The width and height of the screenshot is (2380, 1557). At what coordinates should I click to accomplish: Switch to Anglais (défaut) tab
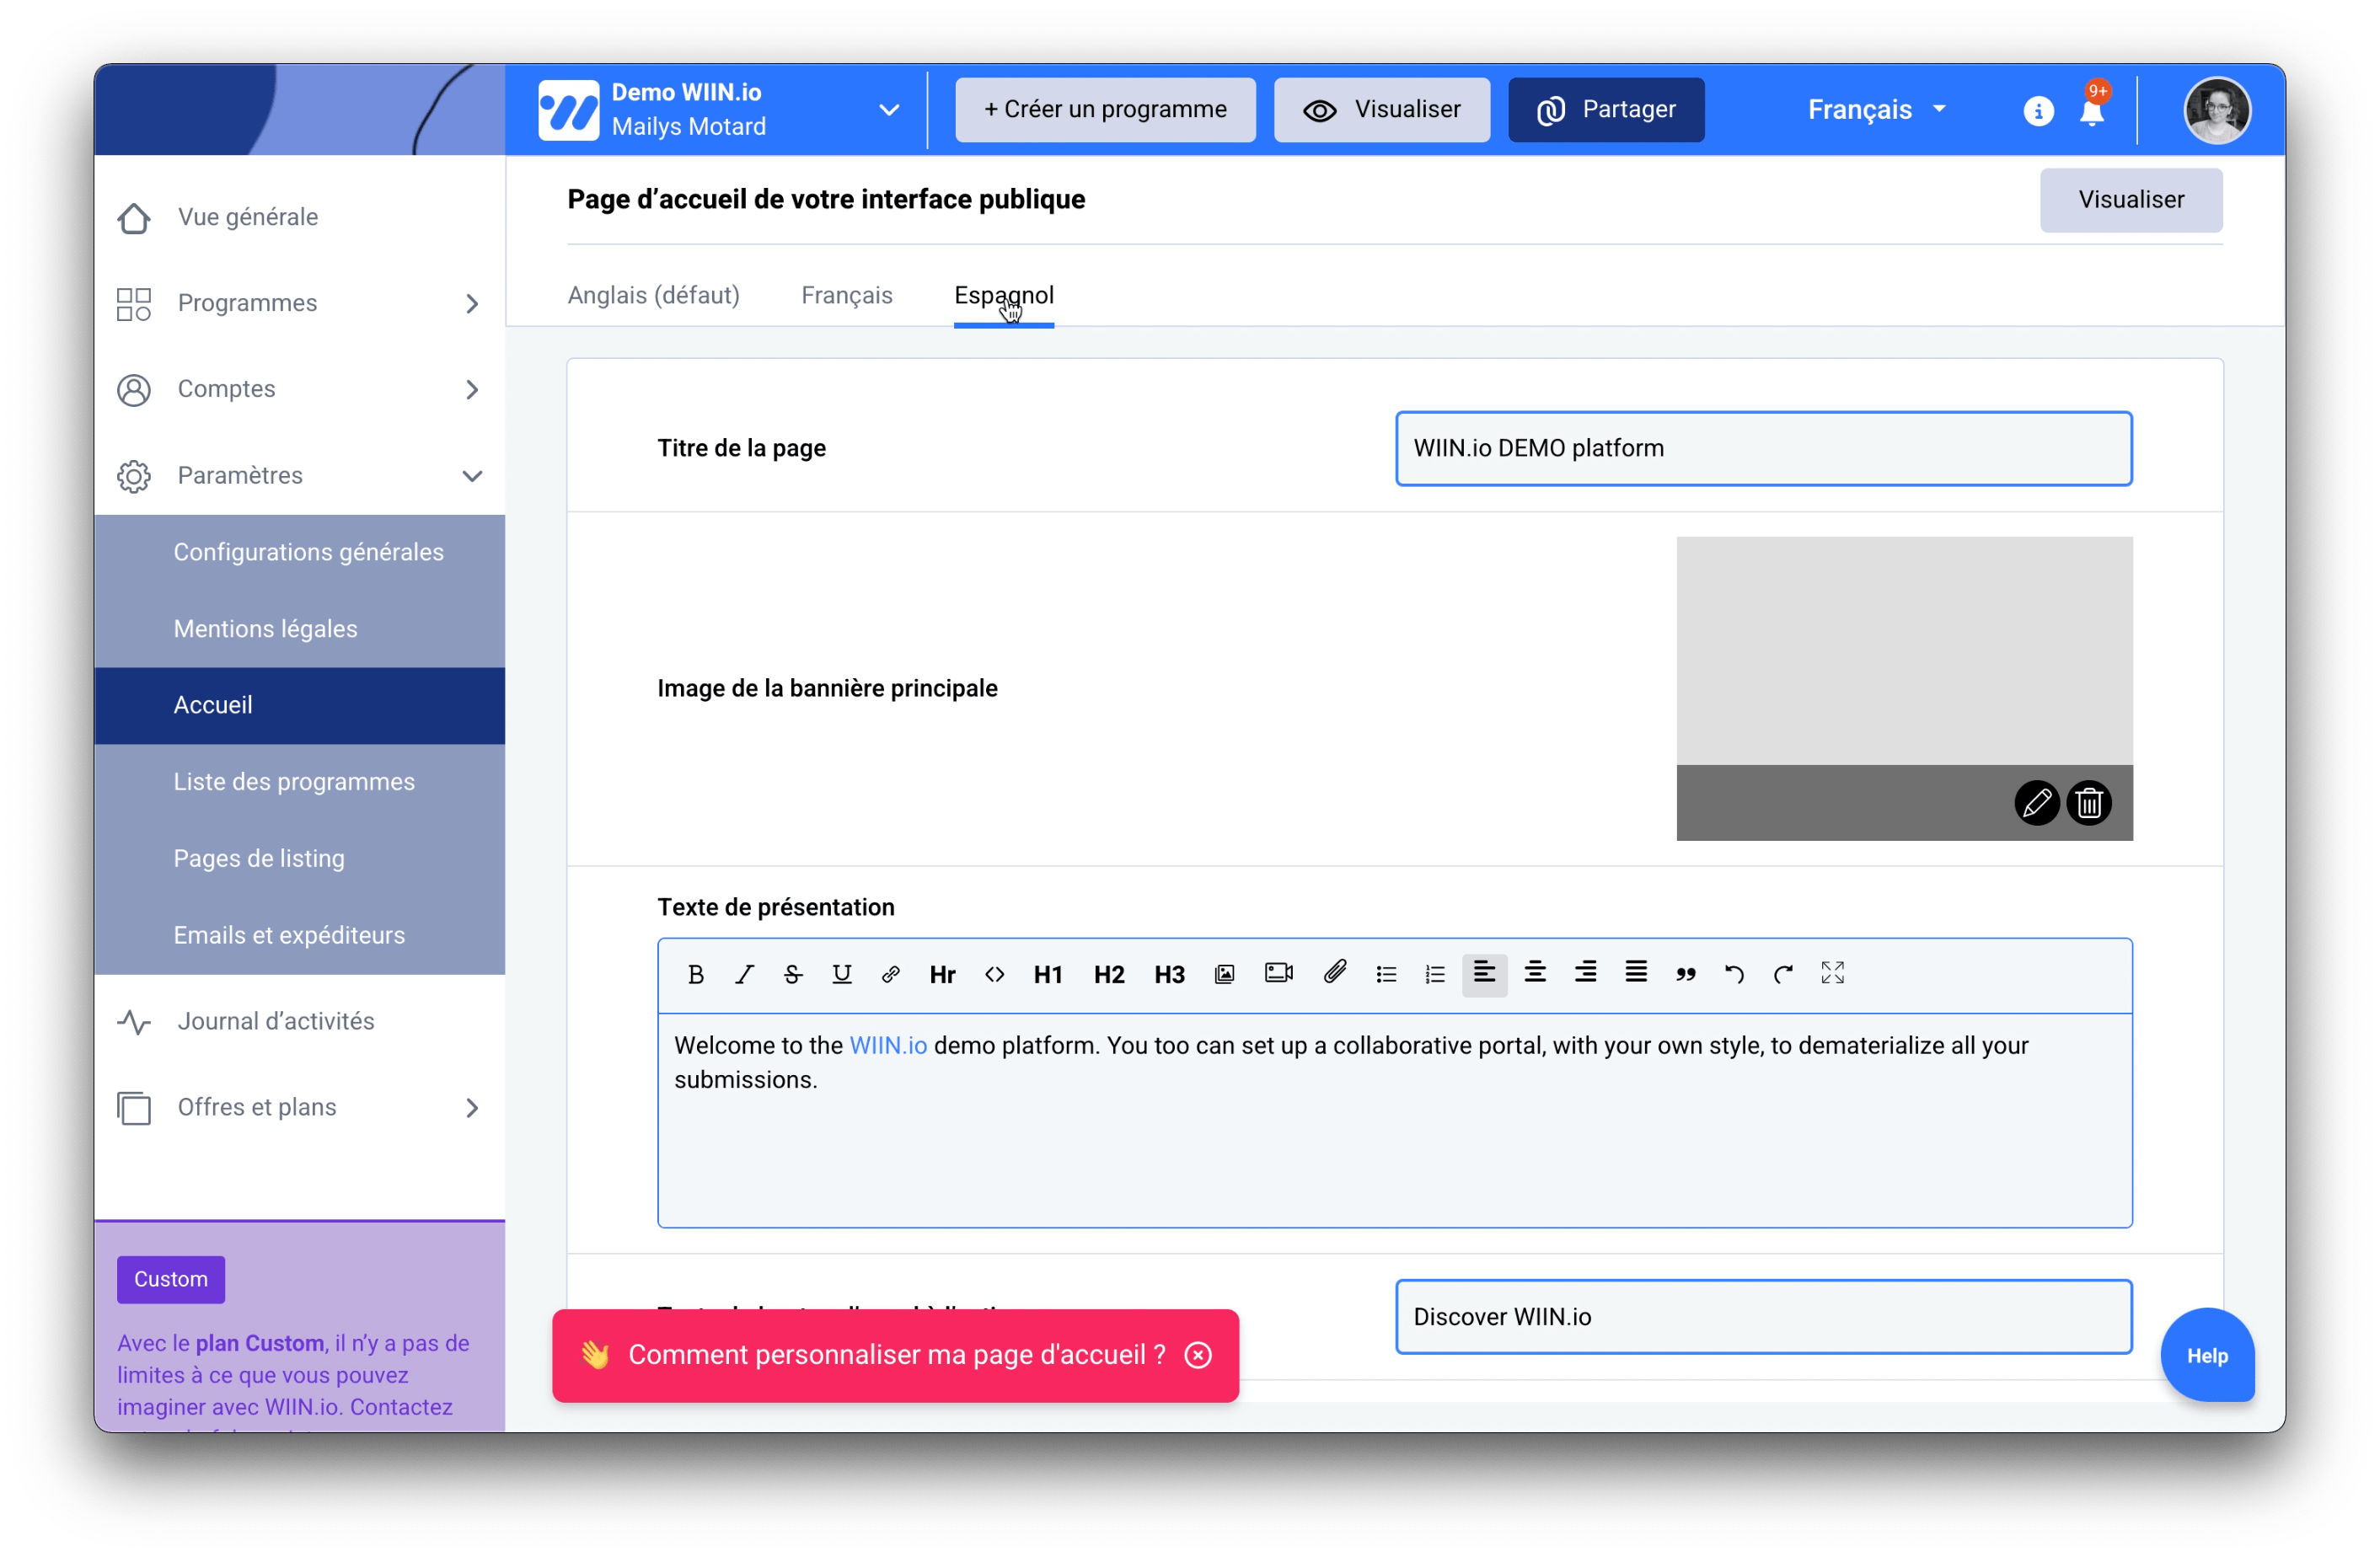tap(653, 295)
